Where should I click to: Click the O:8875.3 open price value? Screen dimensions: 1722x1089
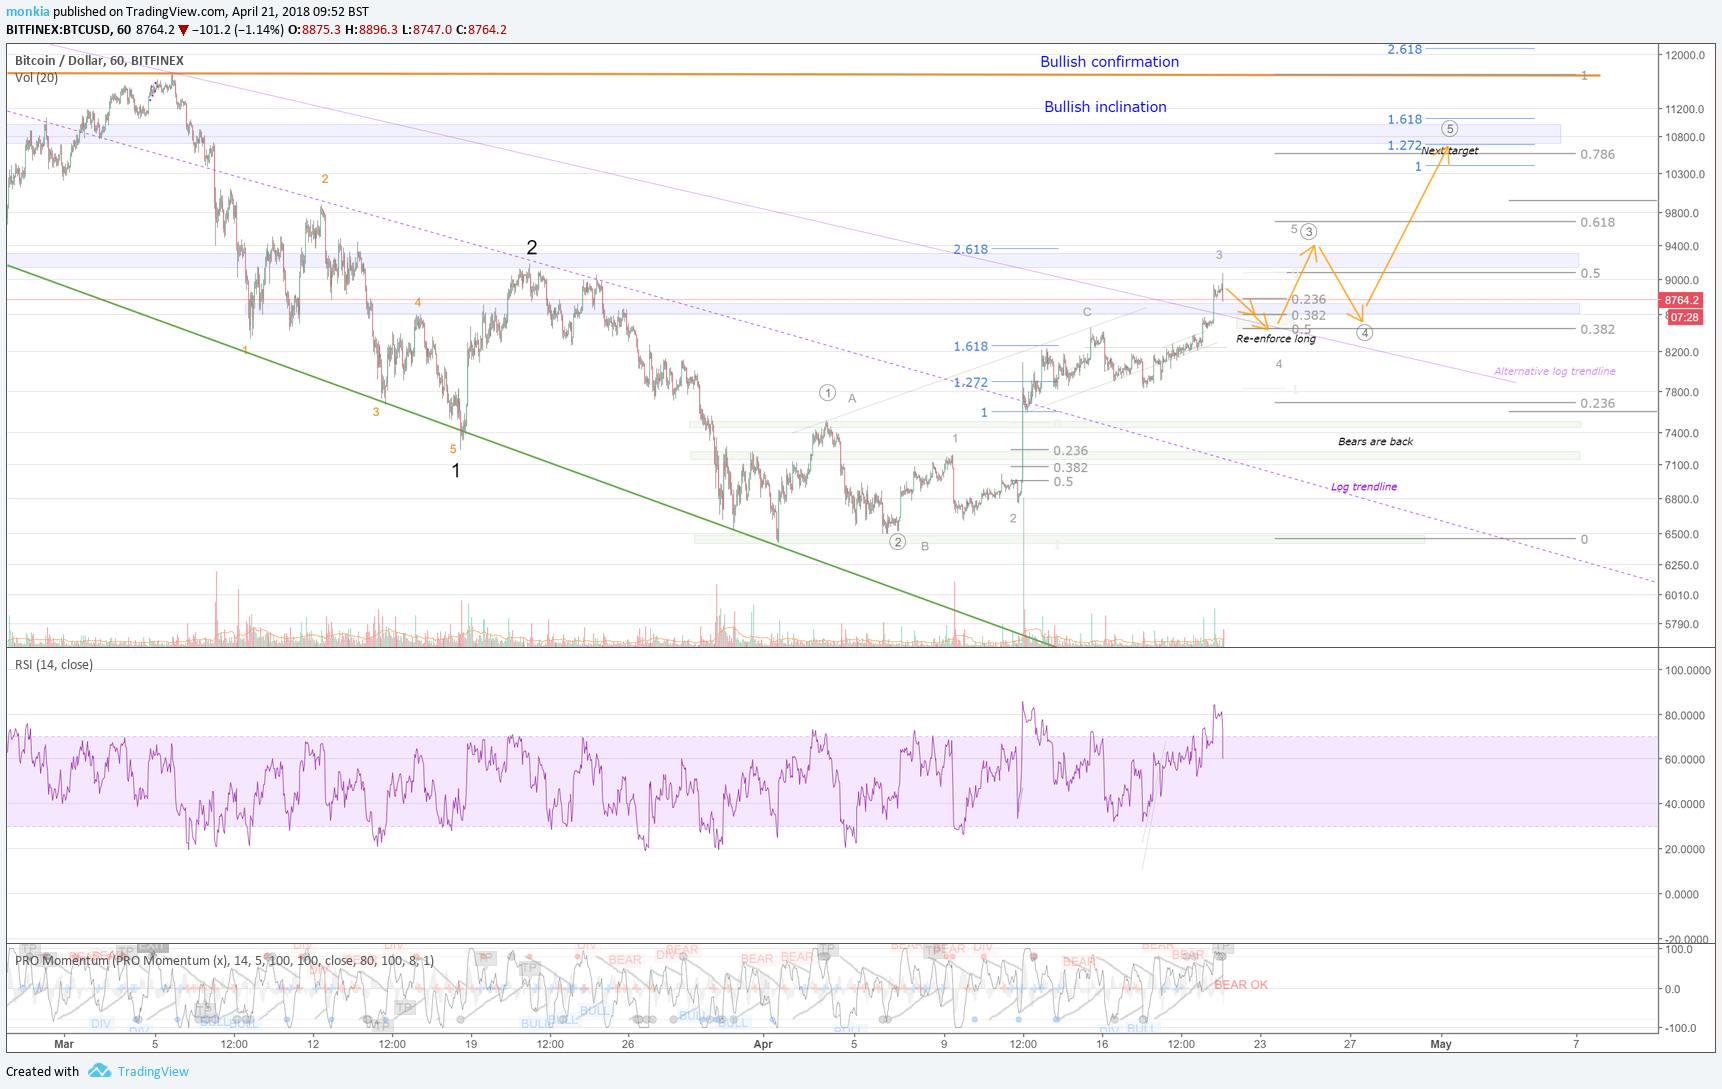tap(314, 30)
